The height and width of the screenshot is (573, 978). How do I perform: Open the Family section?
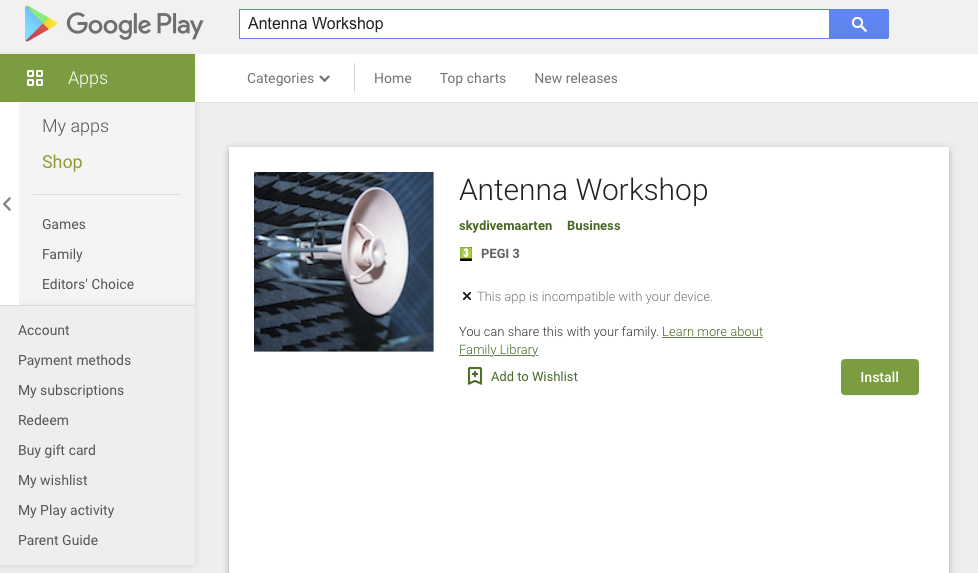62,254
